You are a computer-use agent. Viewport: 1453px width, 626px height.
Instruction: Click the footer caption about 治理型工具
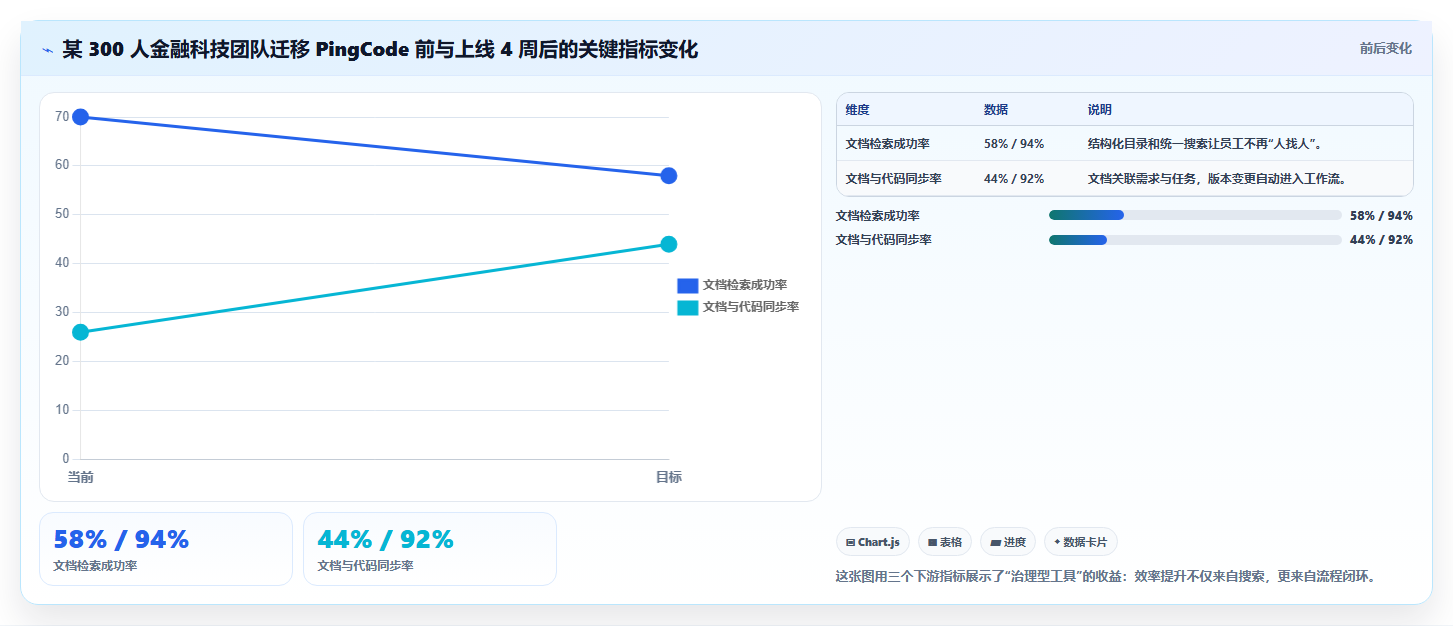1105,577
